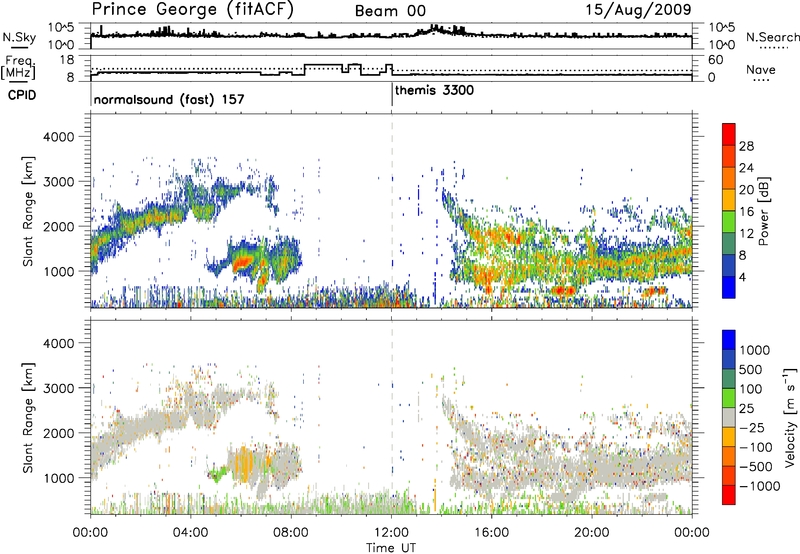The image size is (800, 554).
Task: Click the 4 label on the Power colorbar
Action: point(742,277)
